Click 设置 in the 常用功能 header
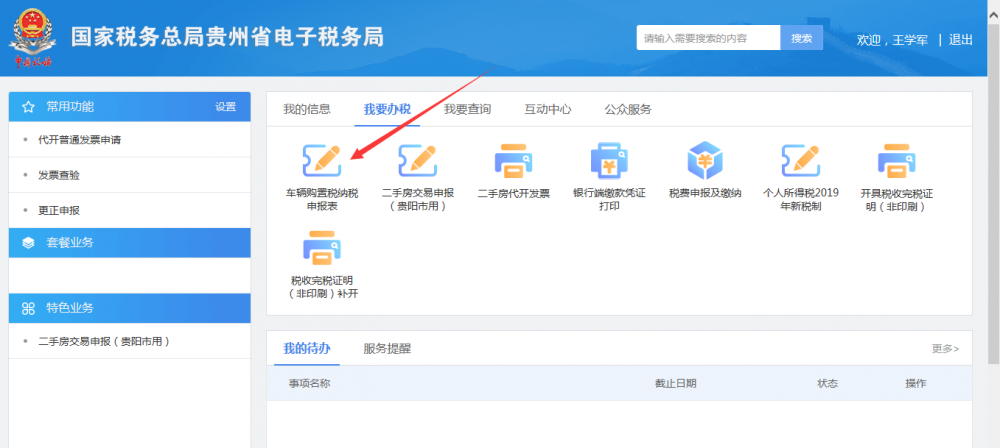1000x448 pixels. (225, 107)
